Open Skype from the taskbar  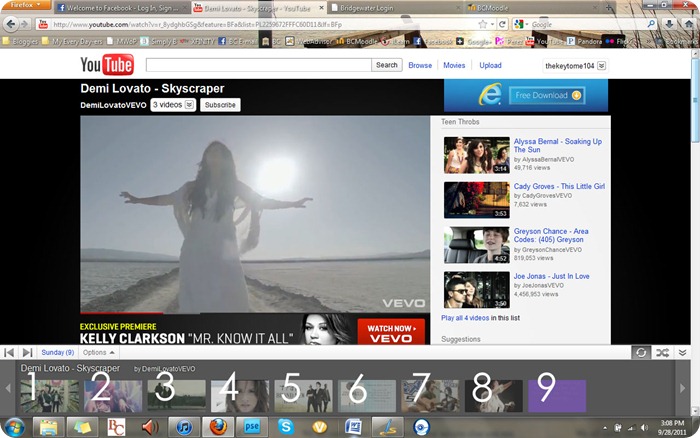[x=286, y=427]
